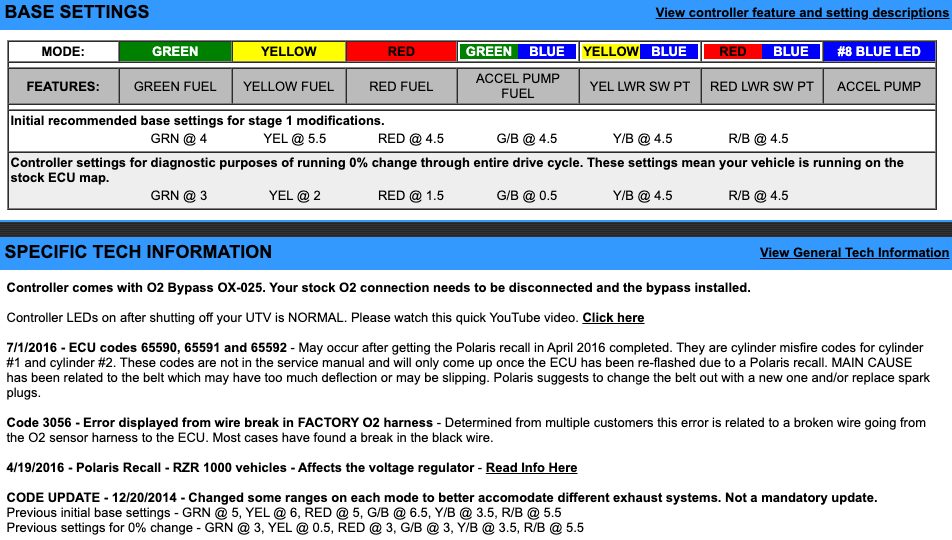
Task: Click the GREEN FUEL feature cell
Action: pyautogui.click(x=175, y=87)
